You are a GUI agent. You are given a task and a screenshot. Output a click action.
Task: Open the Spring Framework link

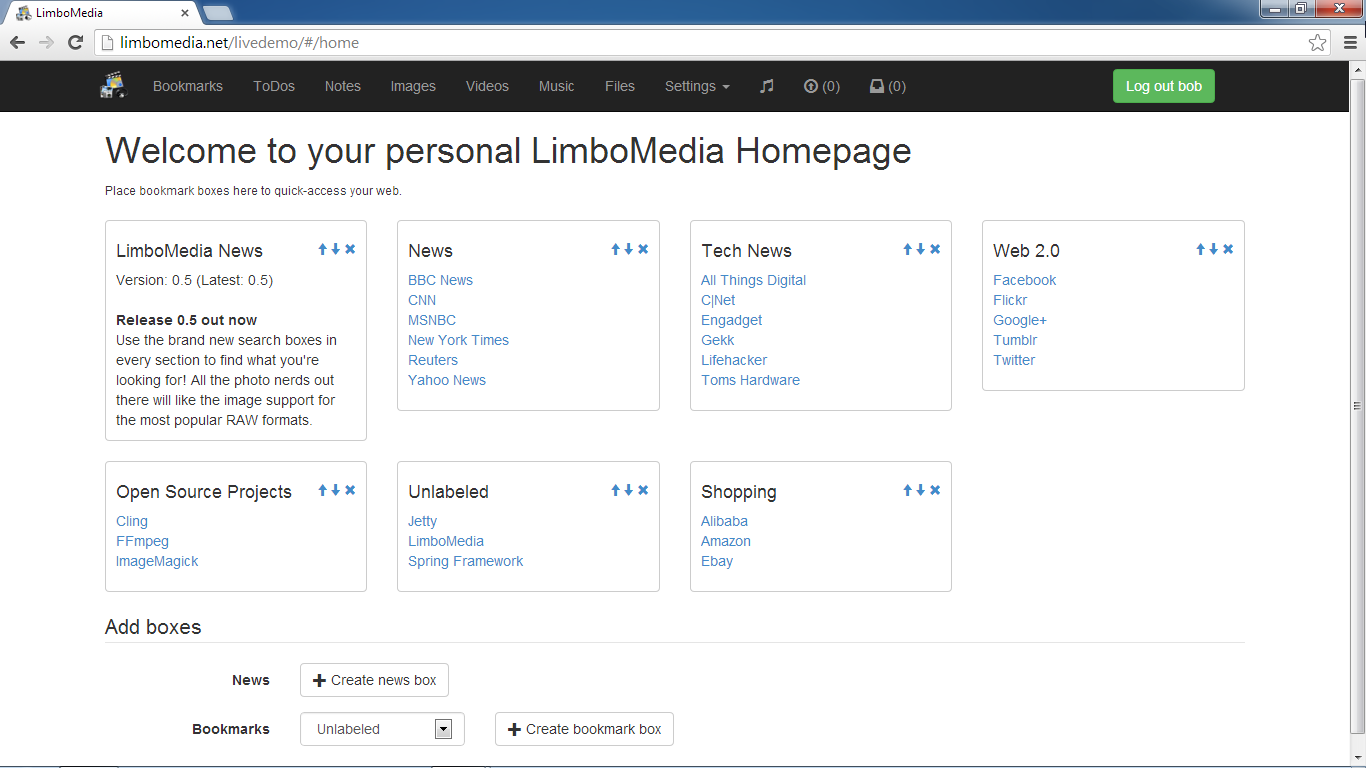point(465,561)
